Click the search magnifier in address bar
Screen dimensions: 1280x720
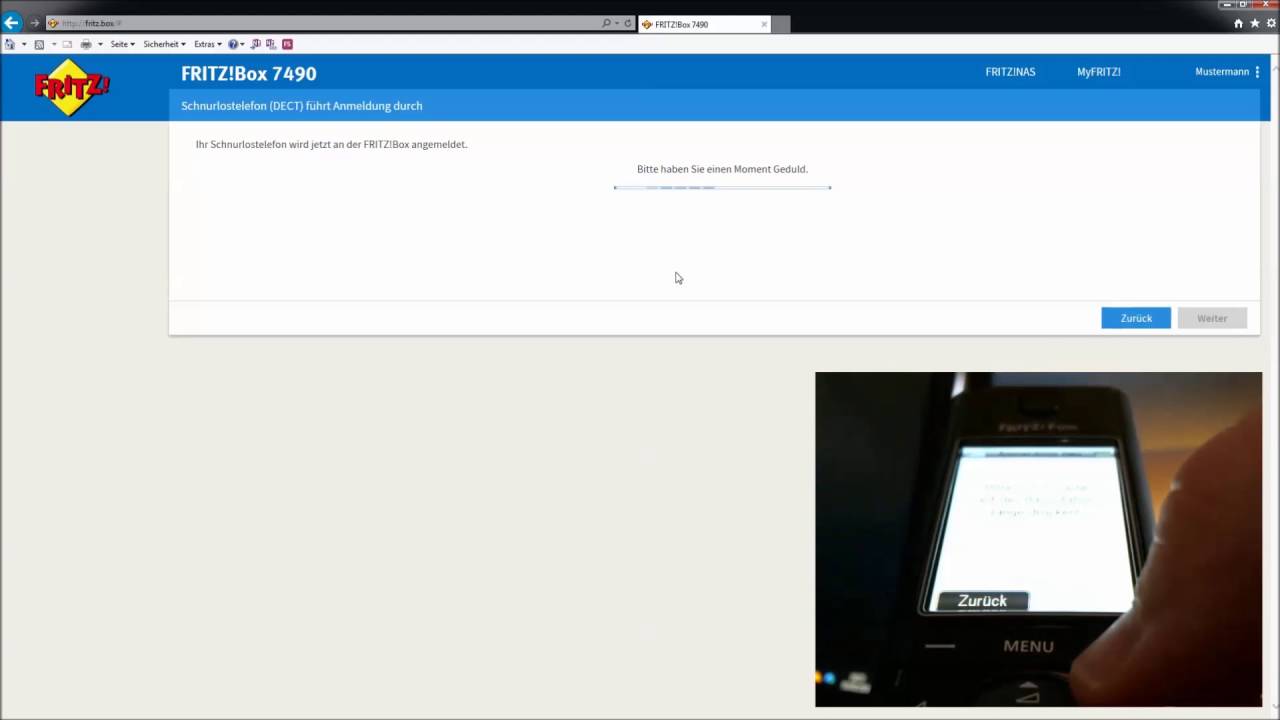[x=606, y=23]
